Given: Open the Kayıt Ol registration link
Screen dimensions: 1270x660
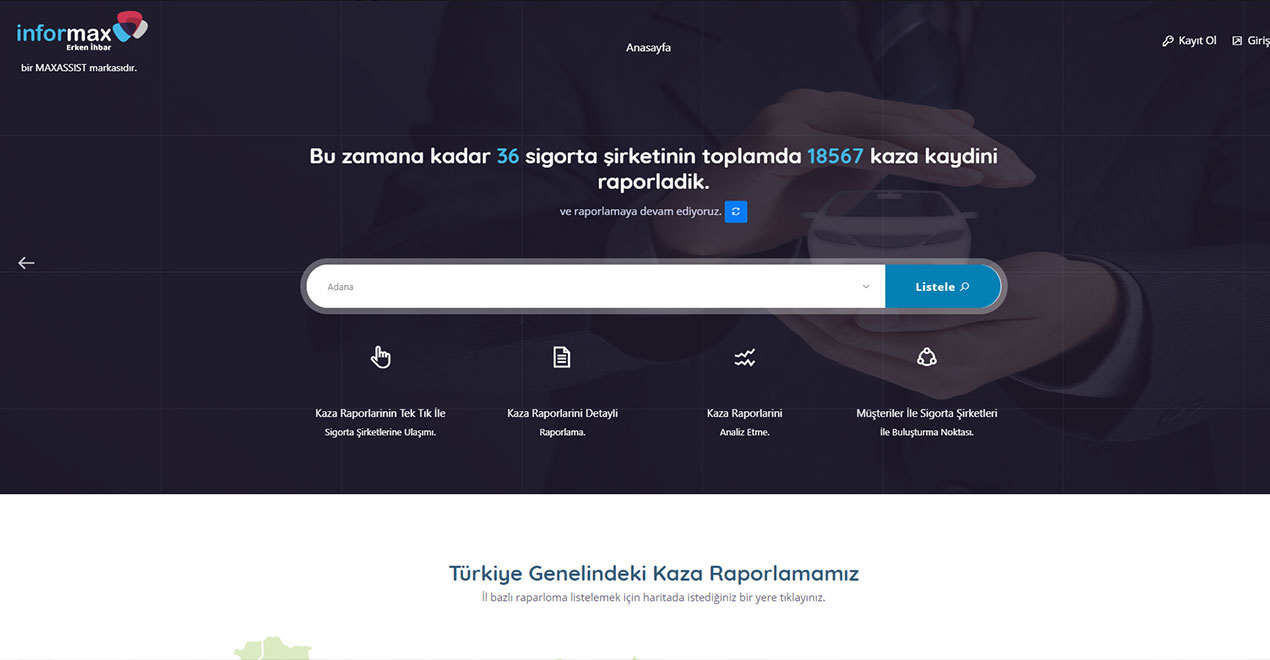Looking at the screenshot, I should [1197, 41].
